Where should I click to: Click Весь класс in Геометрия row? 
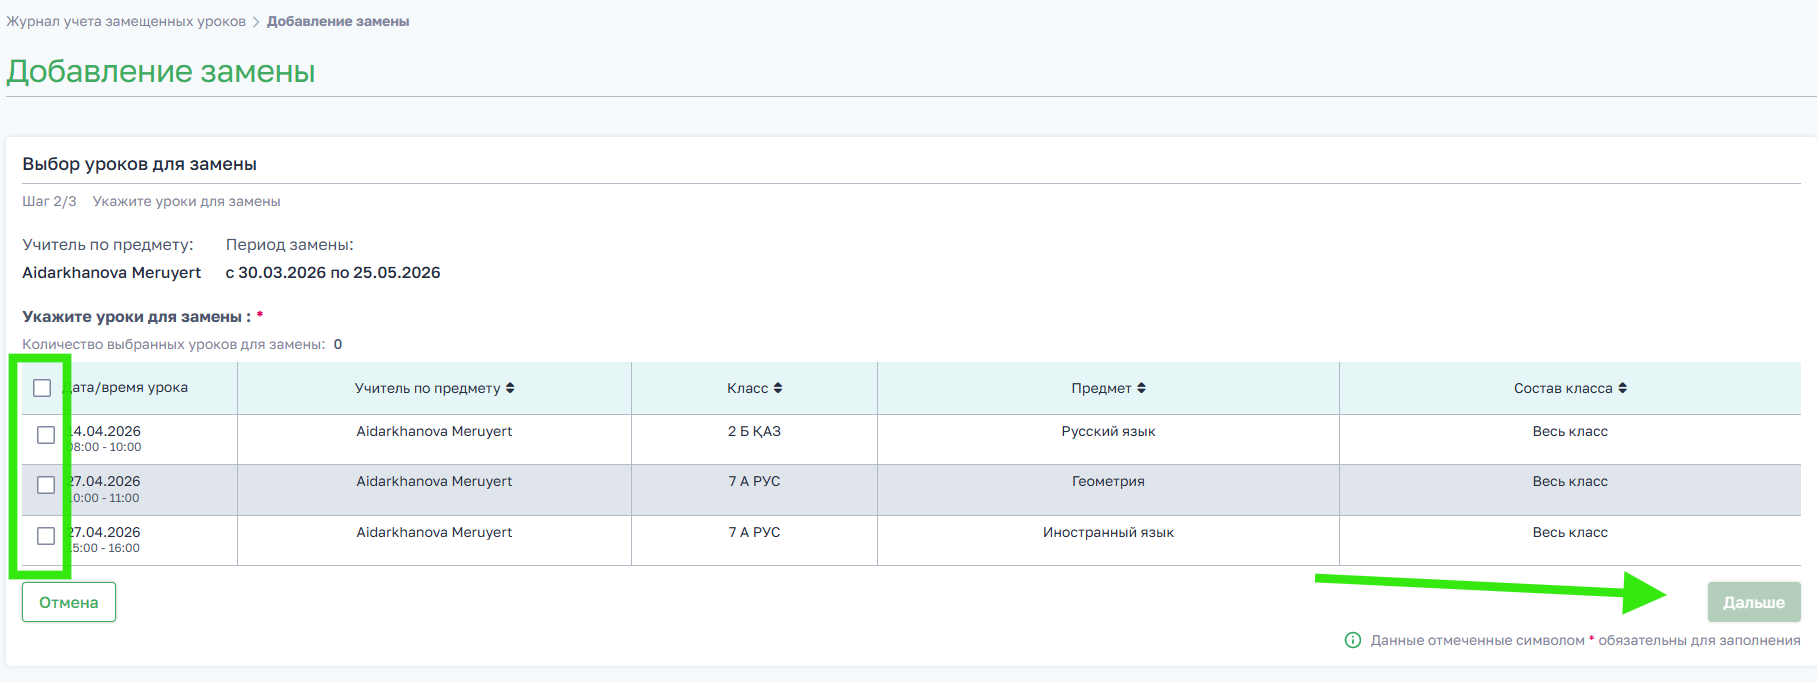click(x=1570, y=481)
